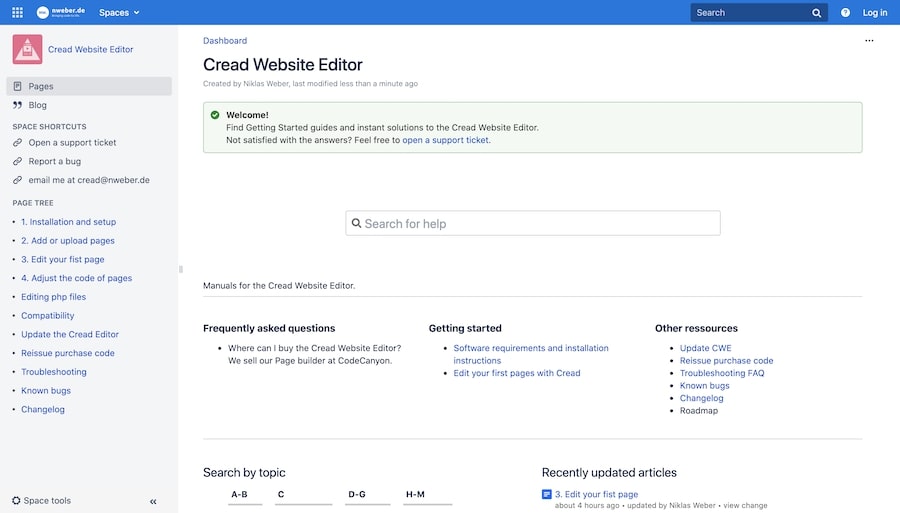Click the nweber.de logo
900x513 pixels.
[61, 12]
